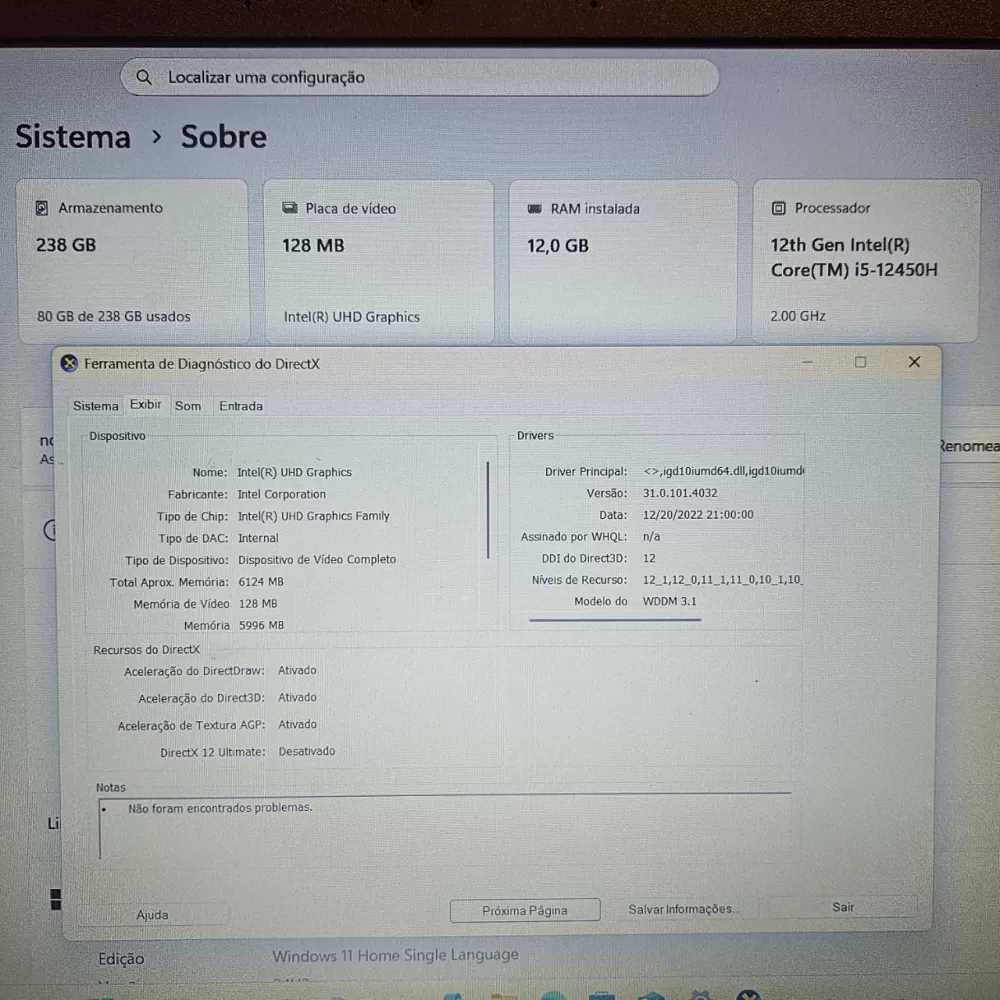
Task: Select '80 GB de 238 GB usados' text
Action: (114, 316)
